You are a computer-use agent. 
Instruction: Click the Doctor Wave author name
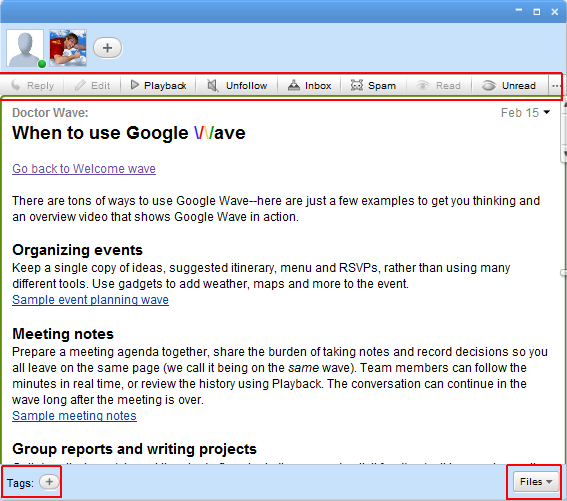[x=50, y=113]
